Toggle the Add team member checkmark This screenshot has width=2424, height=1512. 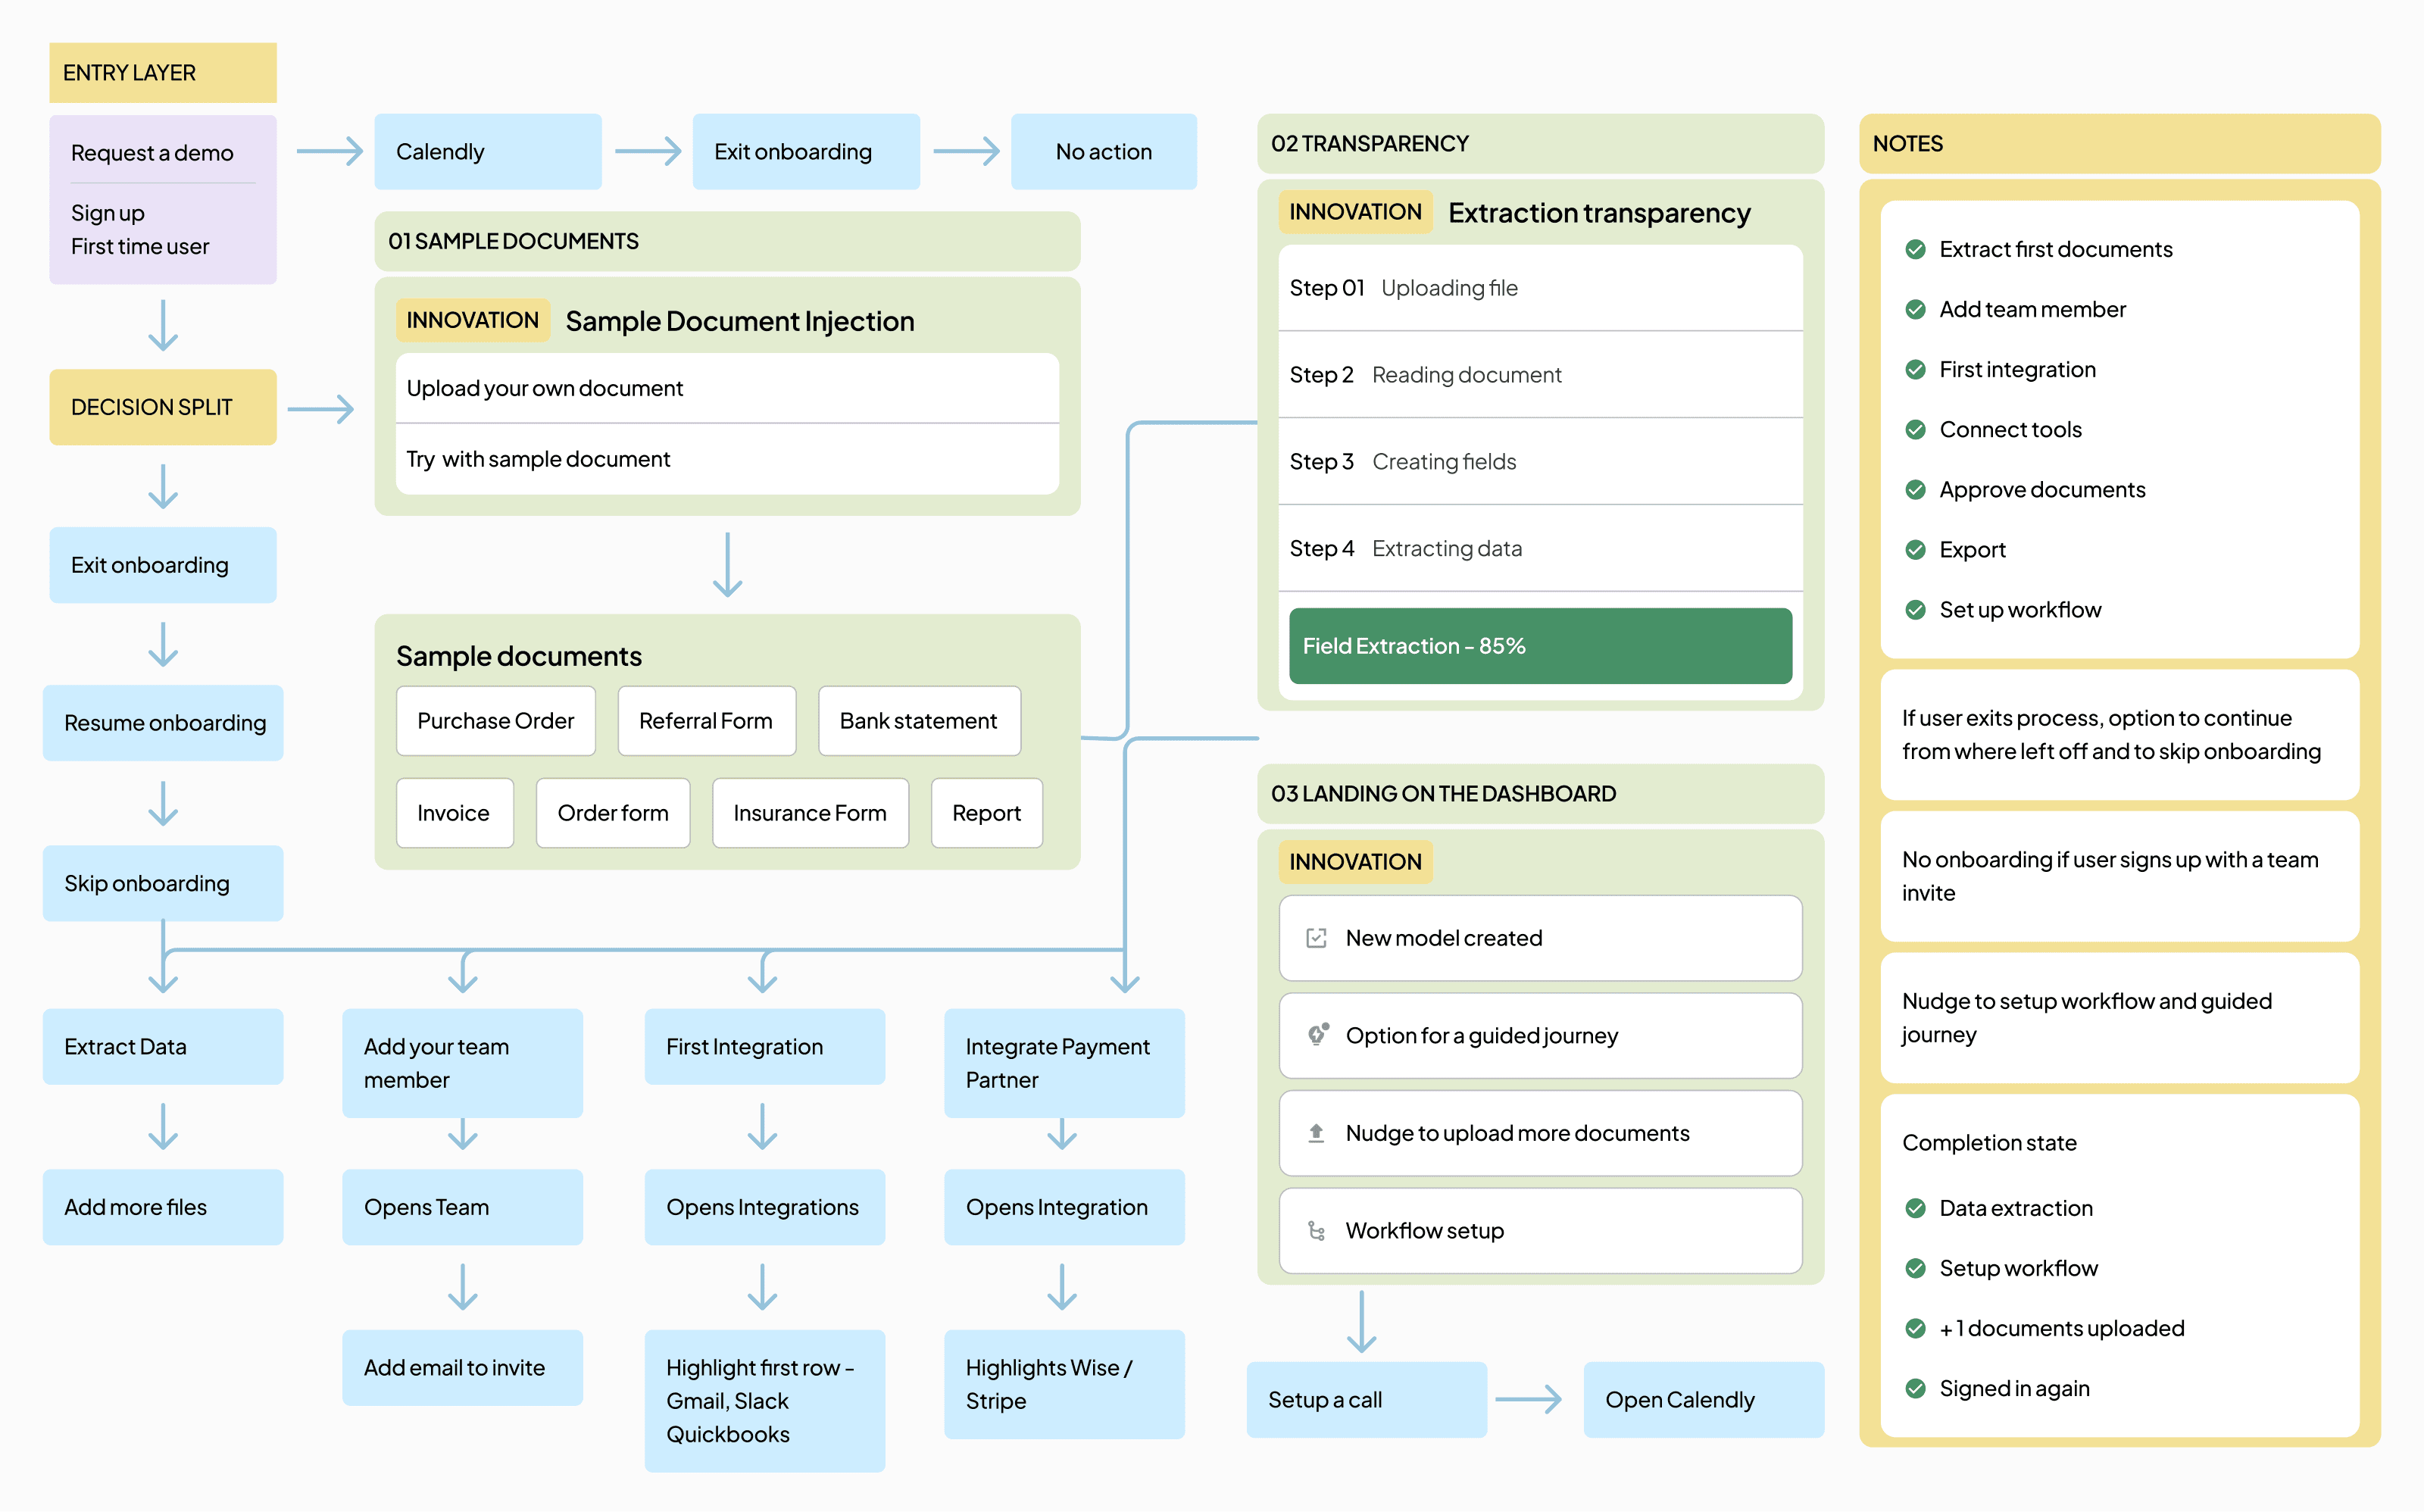(x=1915, y=309)
